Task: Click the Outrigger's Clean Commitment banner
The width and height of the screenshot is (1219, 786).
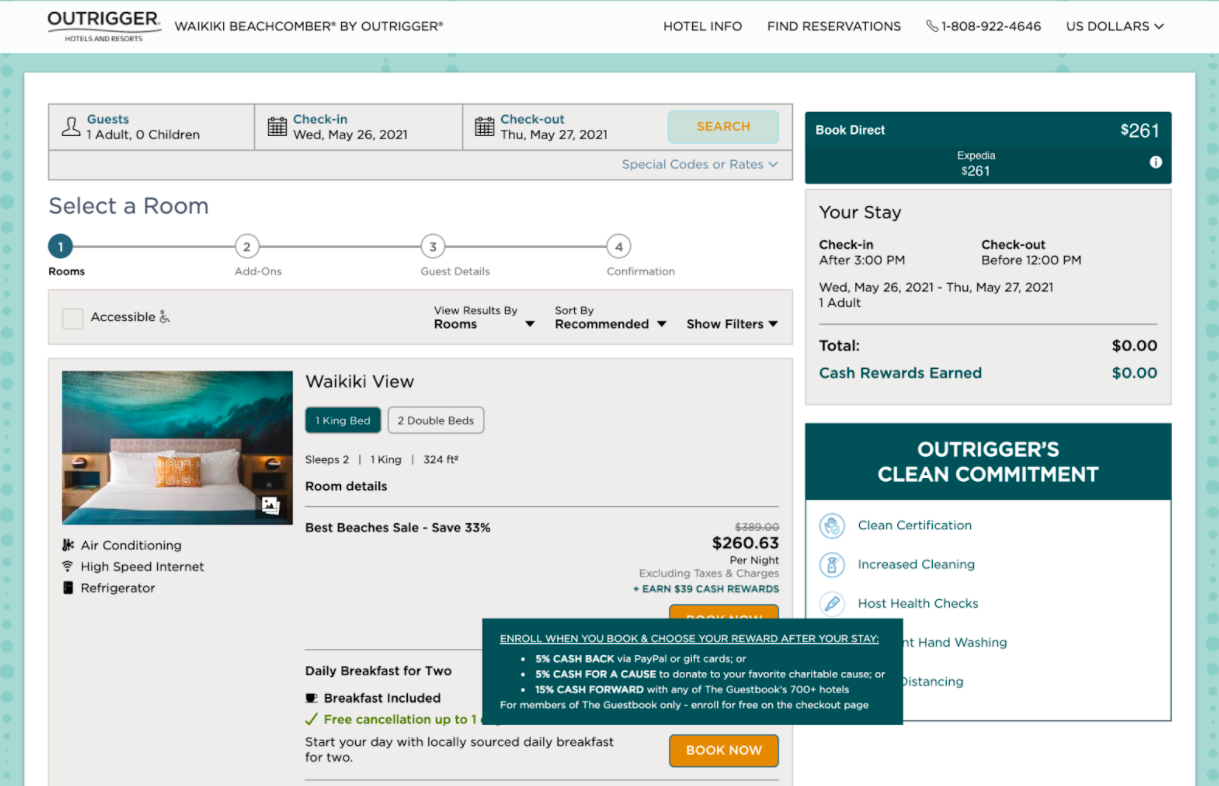Action: coord(988,462)
